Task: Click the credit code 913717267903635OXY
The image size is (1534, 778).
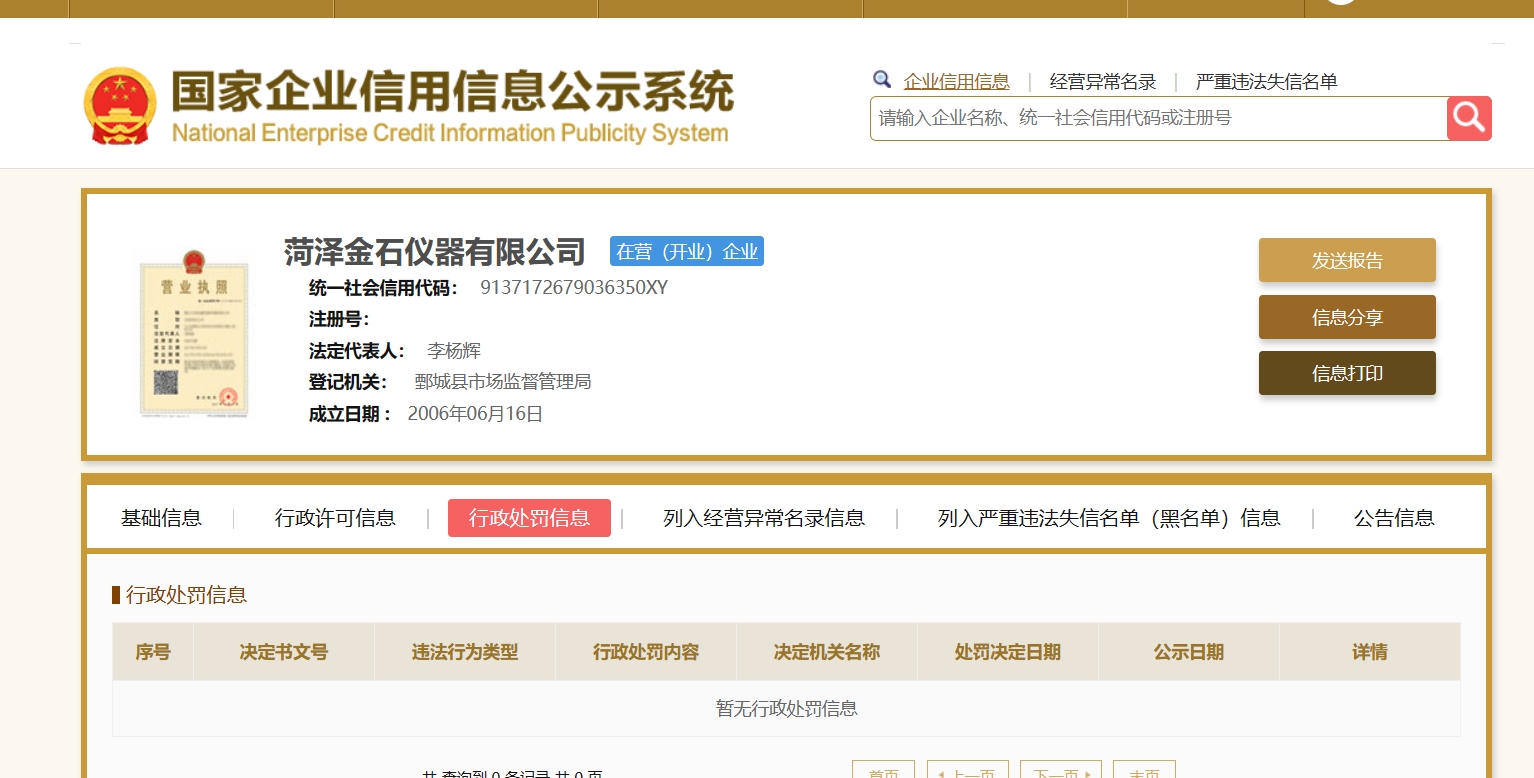Action: pyautogui.click(x=574, y=288)
